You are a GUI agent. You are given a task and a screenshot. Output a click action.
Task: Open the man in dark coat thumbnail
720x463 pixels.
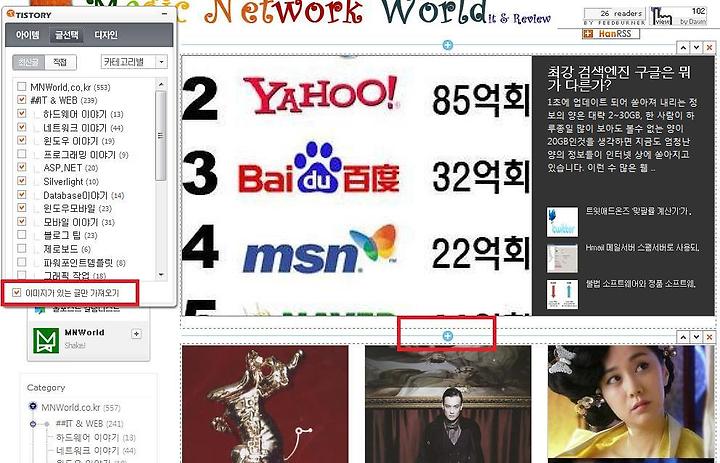(448, 404)
